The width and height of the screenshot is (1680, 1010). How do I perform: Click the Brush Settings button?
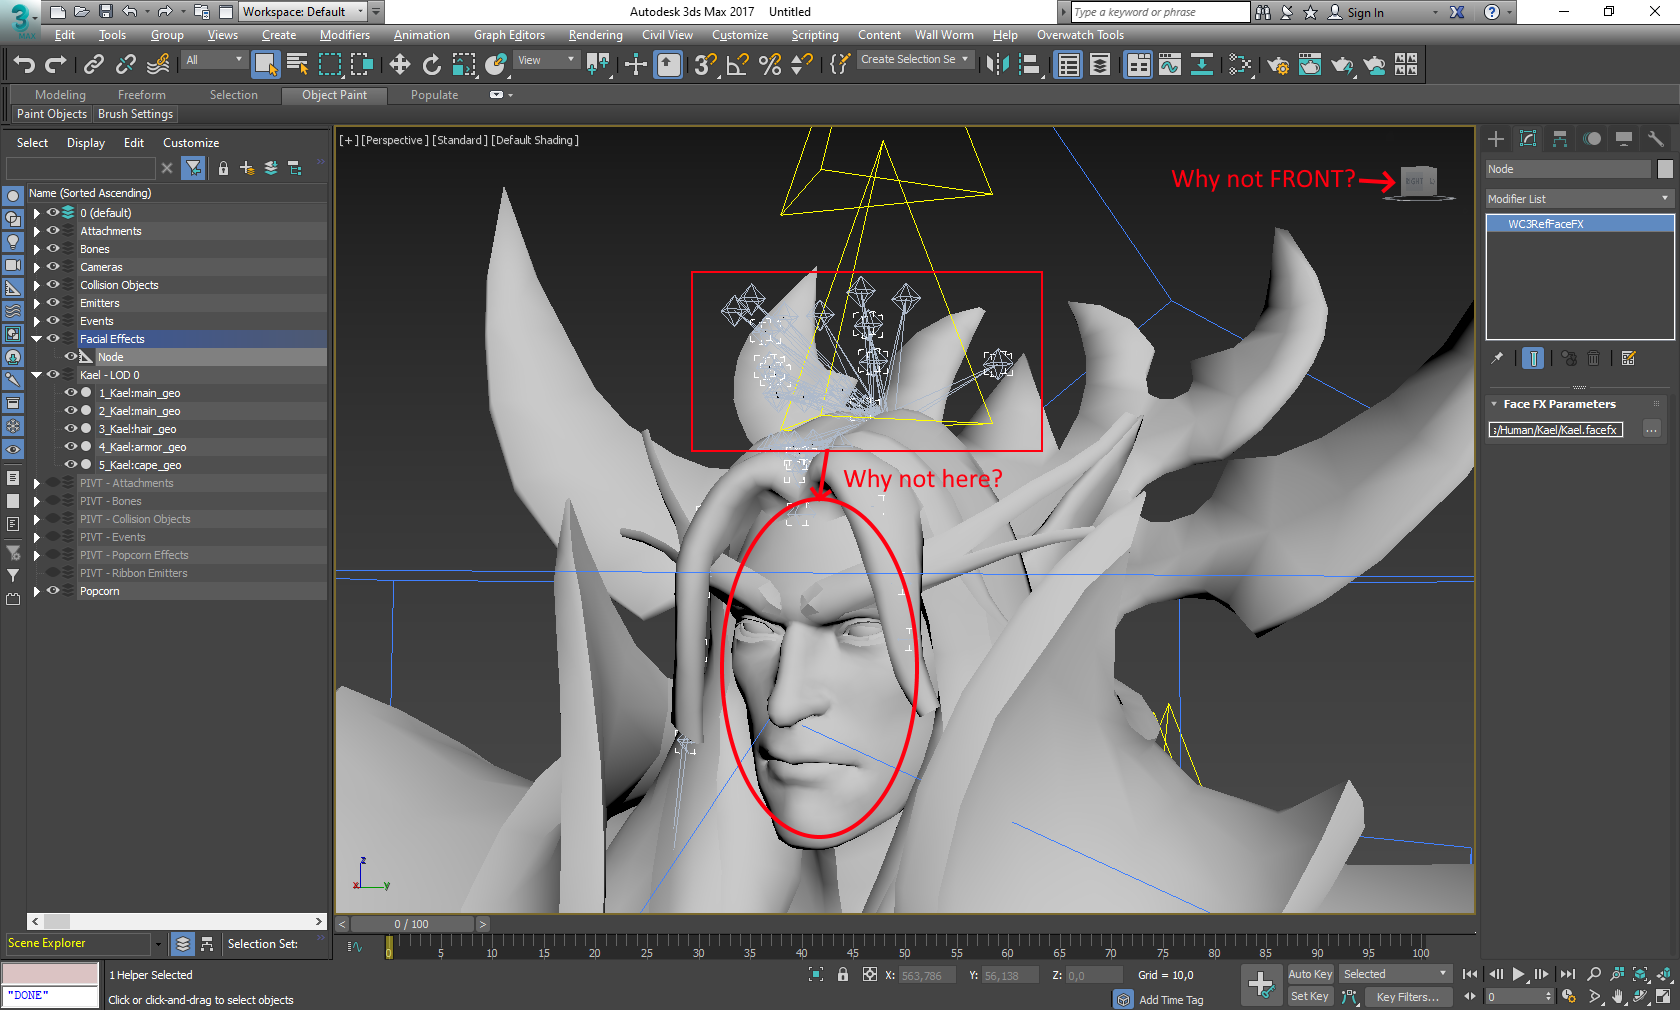[x=135, y=114]
